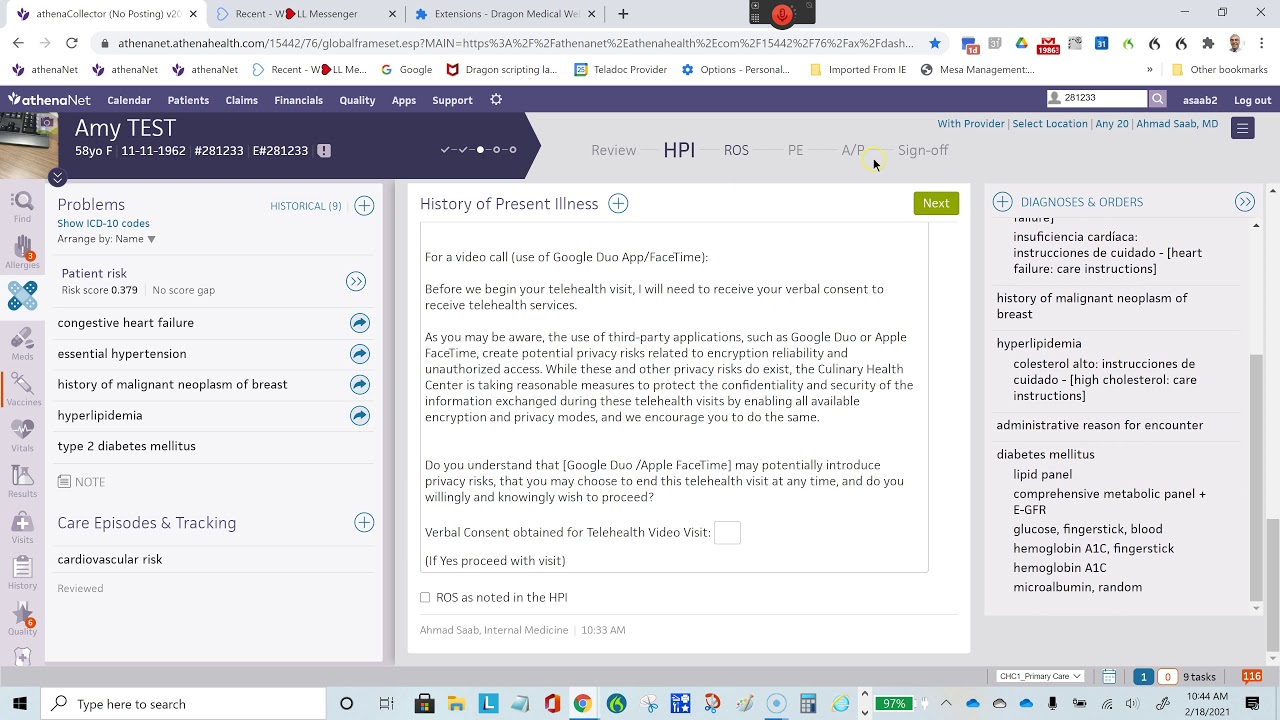Select lipid panel order
The image size is (1280, 720).
[1042, 475]
